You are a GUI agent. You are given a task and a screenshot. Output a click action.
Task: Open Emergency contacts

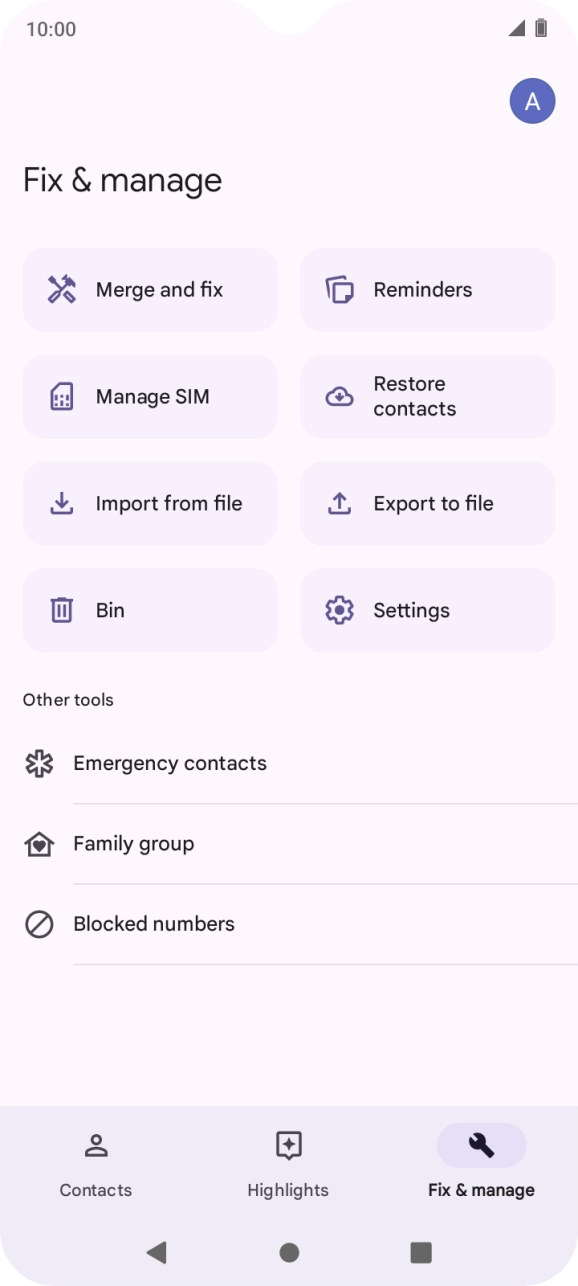(170, 763)
